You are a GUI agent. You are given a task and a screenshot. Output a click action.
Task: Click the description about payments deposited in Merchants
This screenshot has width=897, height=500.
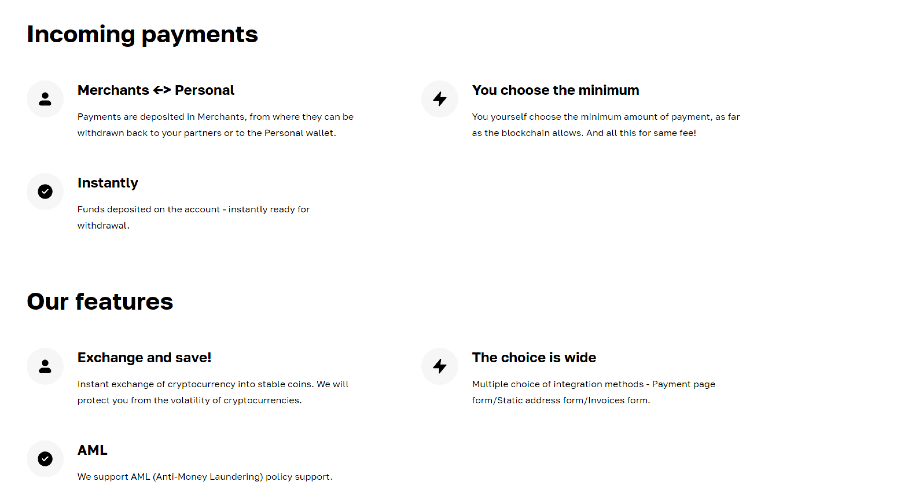[x=215, y=125]
